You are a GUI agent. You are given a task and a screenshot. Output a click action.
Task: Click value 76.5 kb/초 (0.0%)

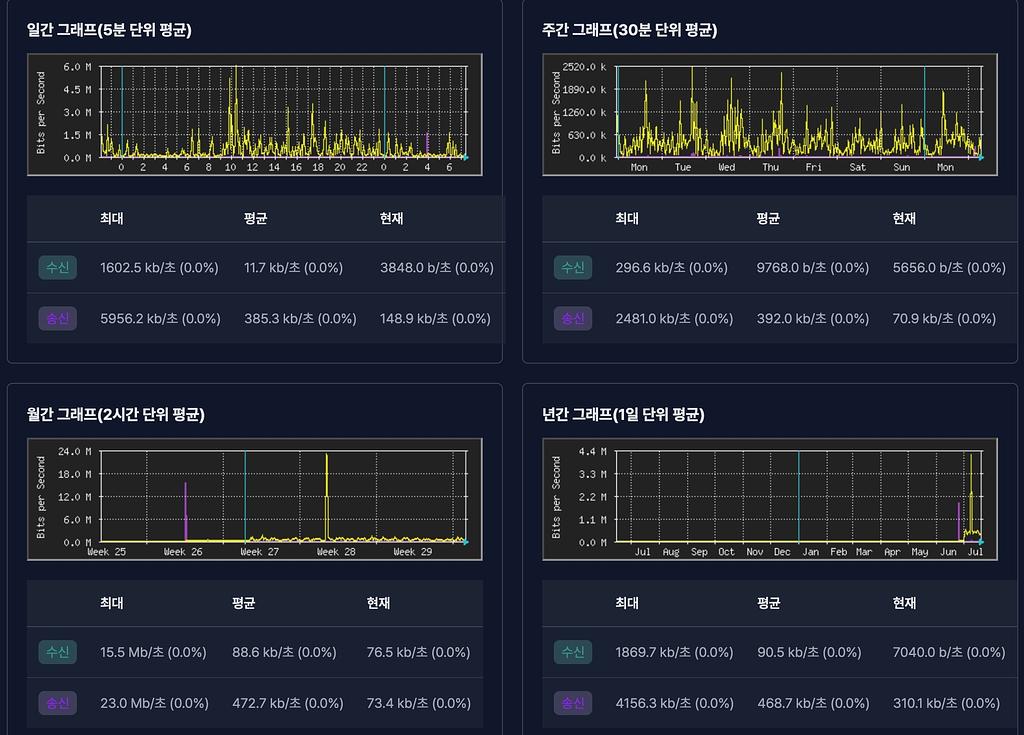tap(419, 653)
